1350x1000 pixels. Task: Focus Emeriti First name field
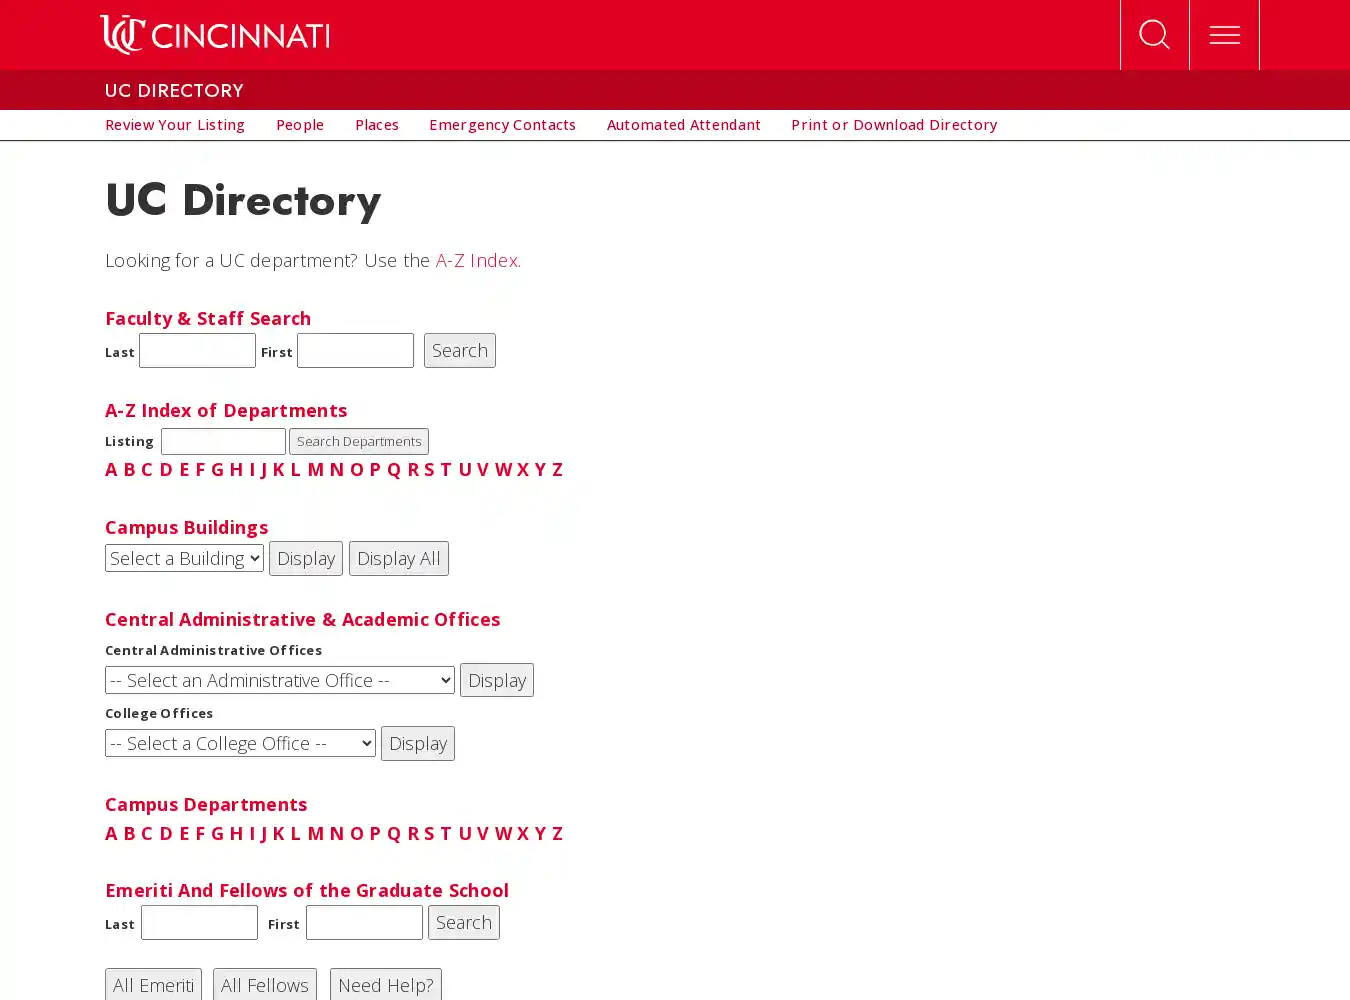364,922
